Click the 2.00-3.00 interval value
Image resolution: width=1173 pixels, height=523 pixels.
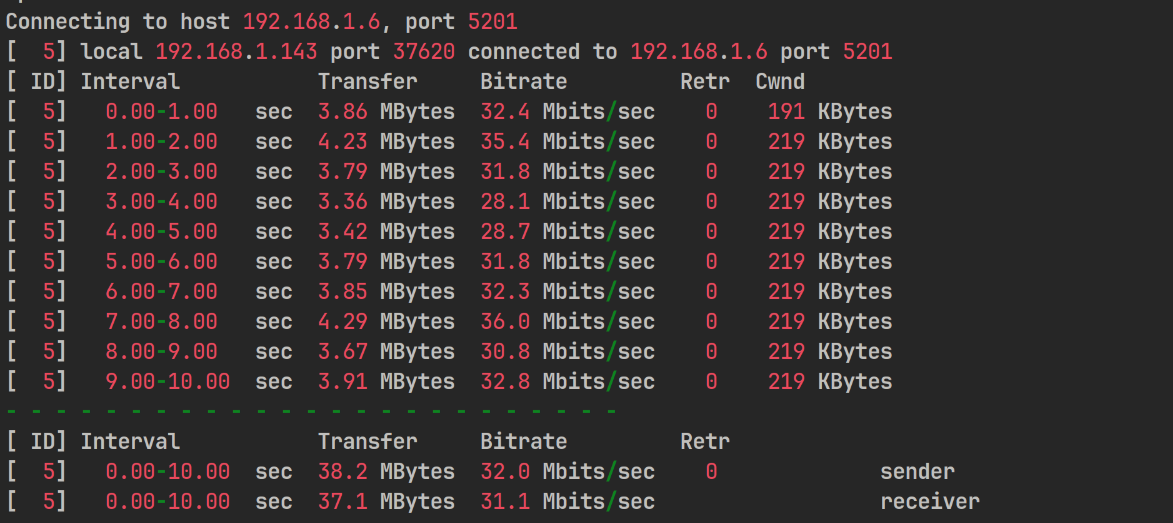click(x=162, y=171)
